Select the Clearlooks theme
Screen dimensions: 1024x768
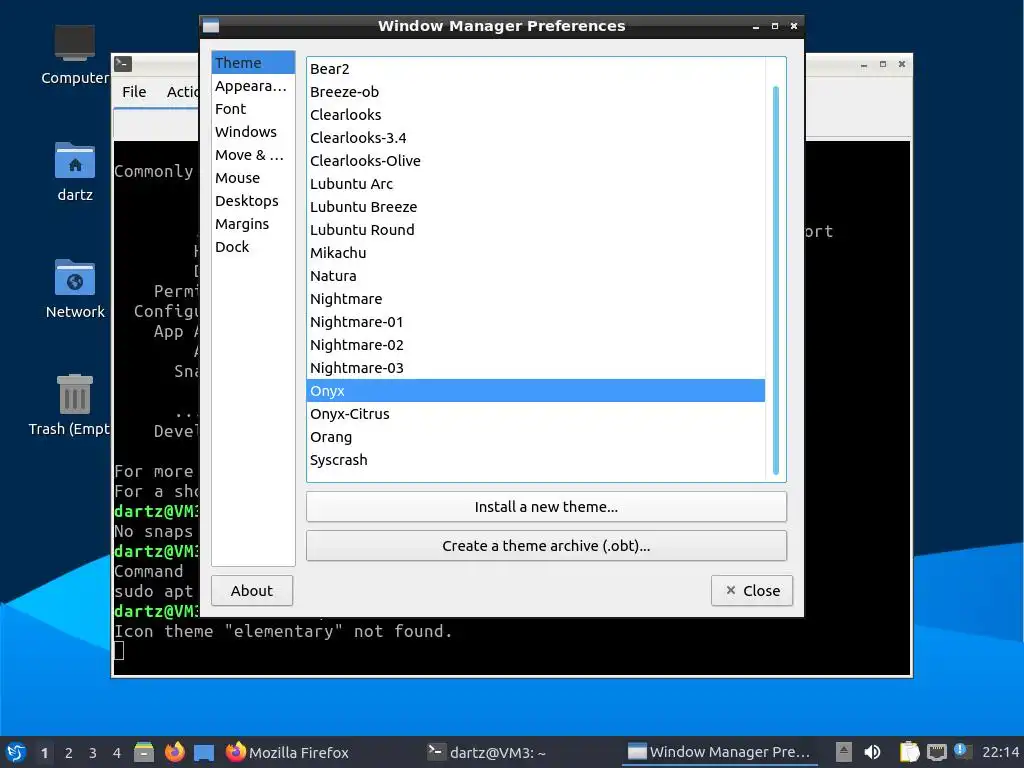(536, 114)
